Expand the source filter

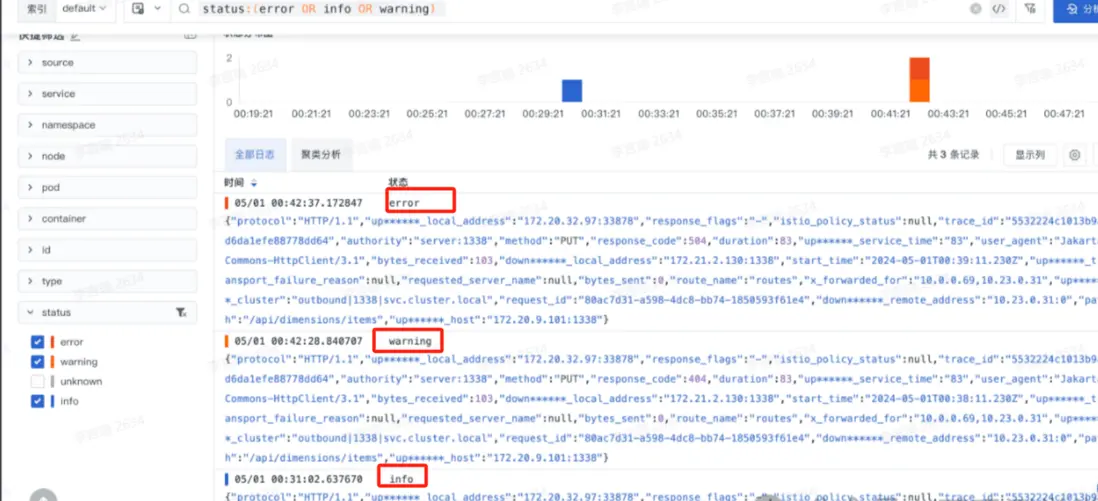click(107, 62)
